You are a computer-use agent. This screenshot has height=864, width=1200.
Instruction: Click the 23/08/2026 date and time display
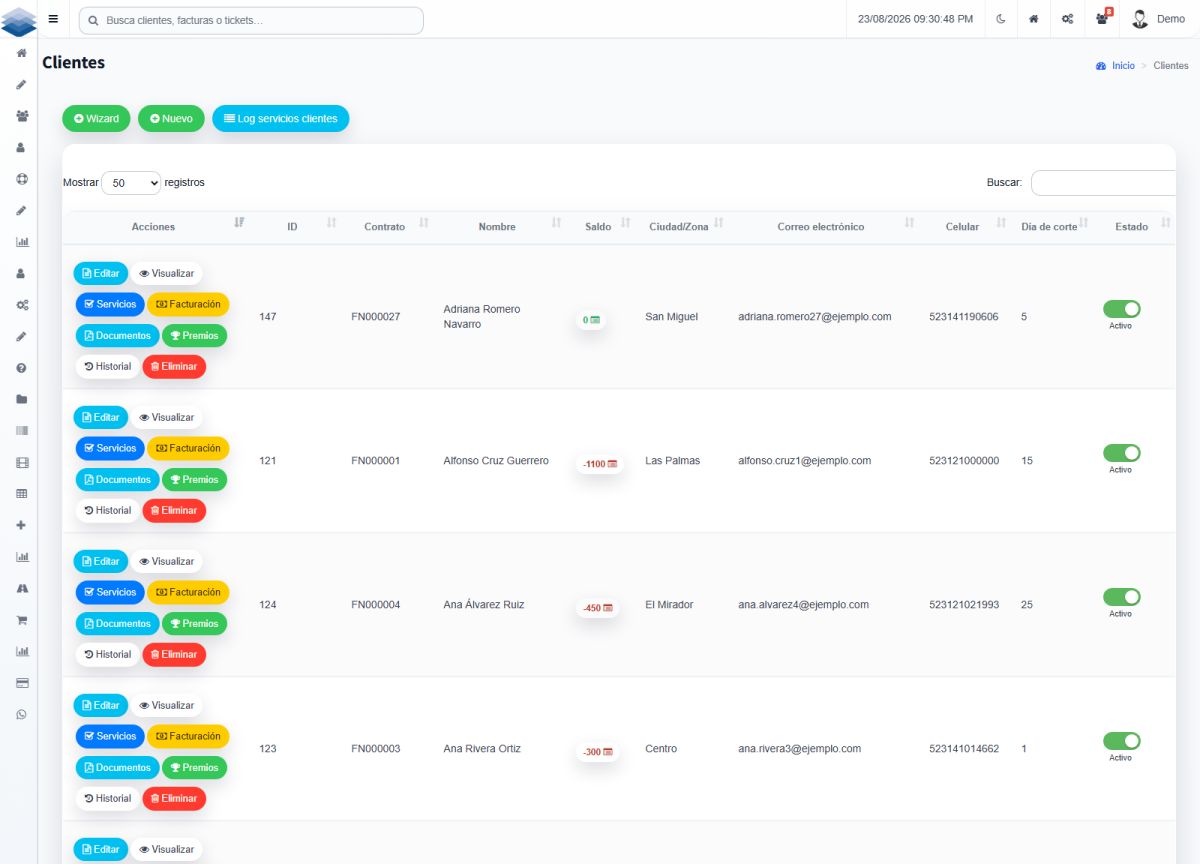[x=916, y=19]
